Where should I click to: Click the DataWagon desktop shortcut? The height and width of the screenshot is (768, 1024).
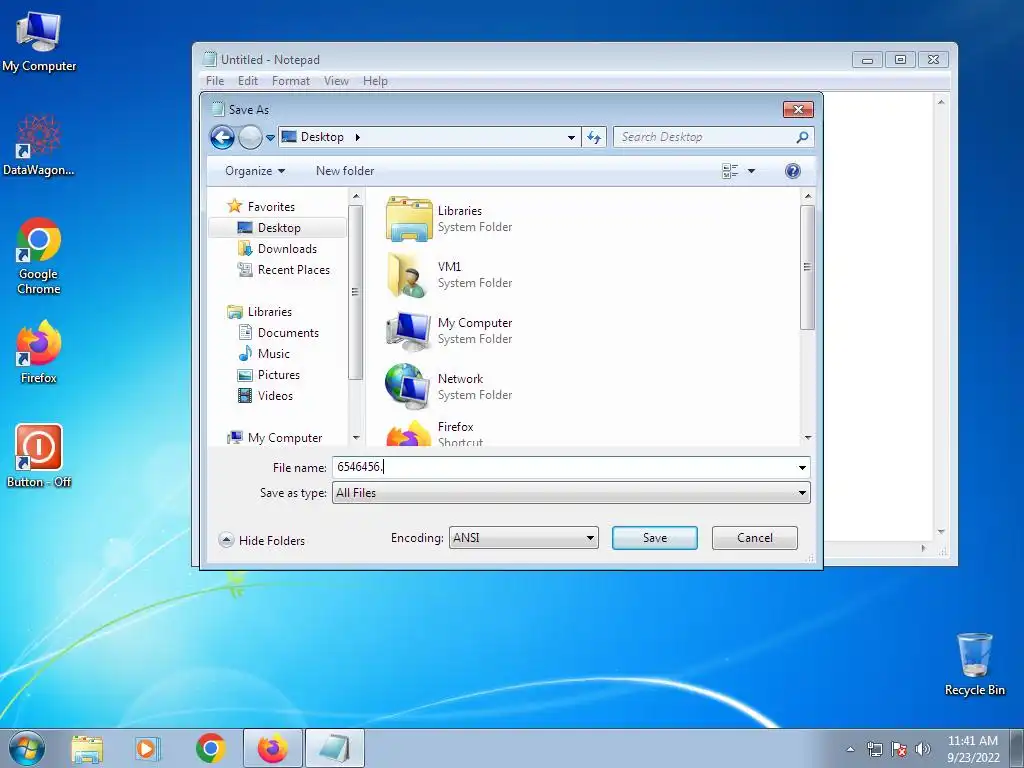coord(39,145)
